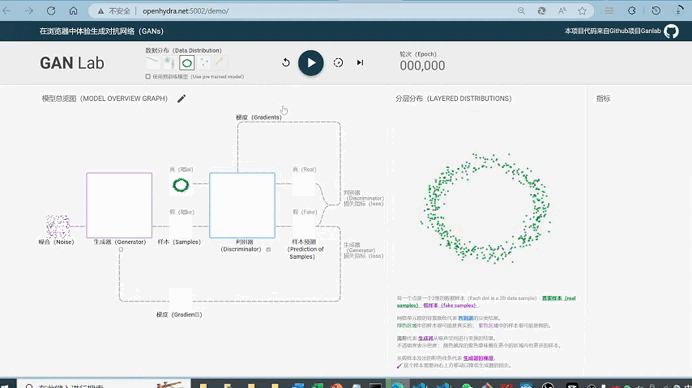Step forward one training iteration
The width and height of the screenshot is (692, 388).
pyautogui.click(x=360, y=63)
